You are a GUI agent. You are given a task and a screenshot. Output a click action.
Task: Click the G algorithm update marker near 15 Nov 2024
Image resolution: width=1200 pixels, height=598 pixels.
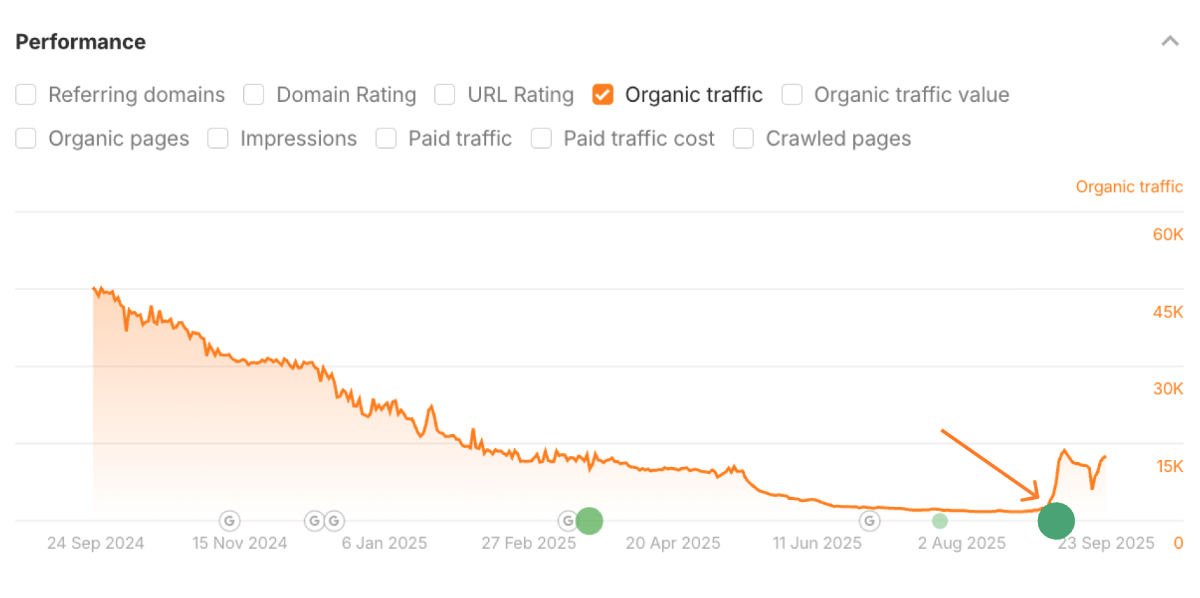228,520
